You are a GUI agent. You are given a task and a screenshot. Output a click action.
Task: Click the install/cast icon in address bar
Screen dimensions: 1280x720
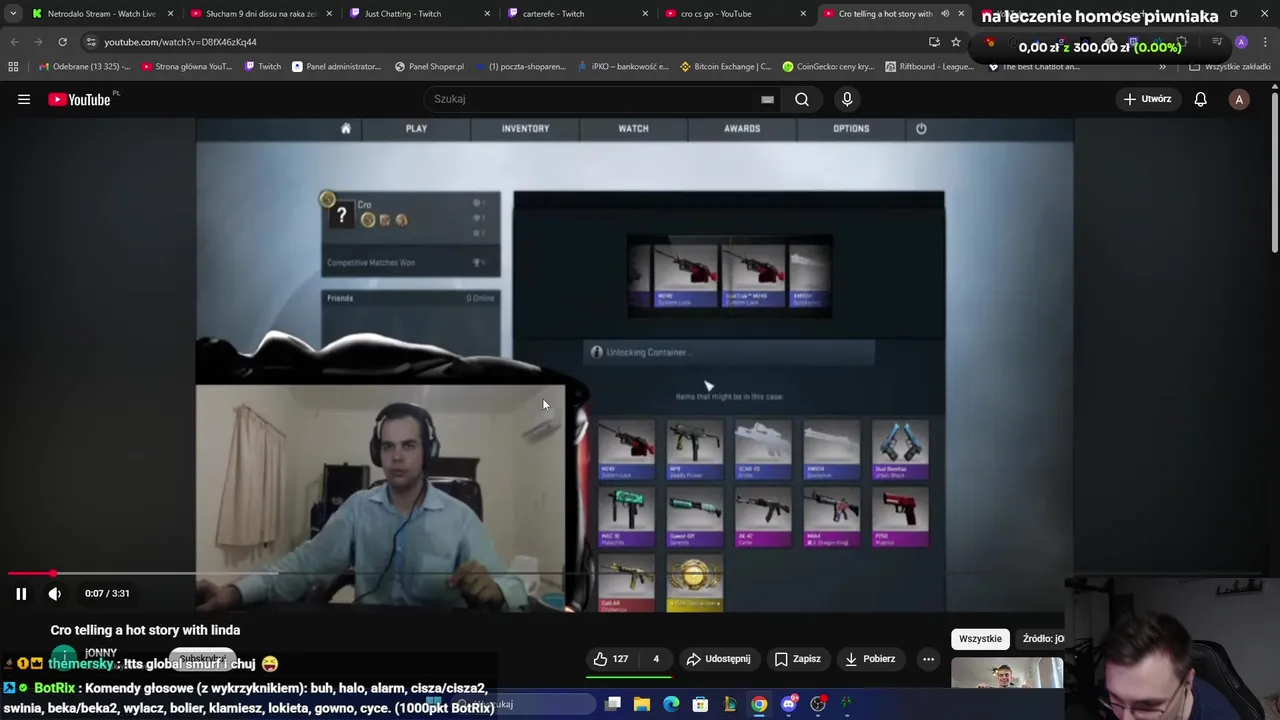(934, 42)
